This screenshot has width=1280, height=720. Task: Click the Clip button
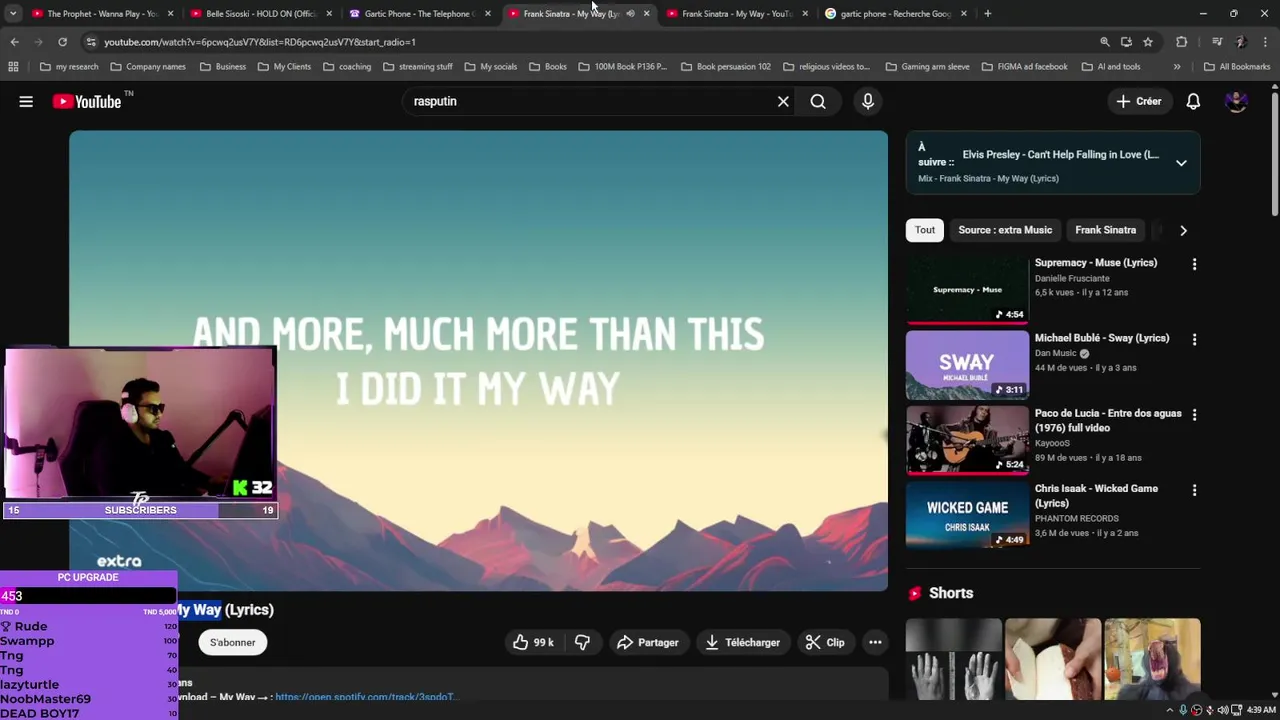coord(825,642)
